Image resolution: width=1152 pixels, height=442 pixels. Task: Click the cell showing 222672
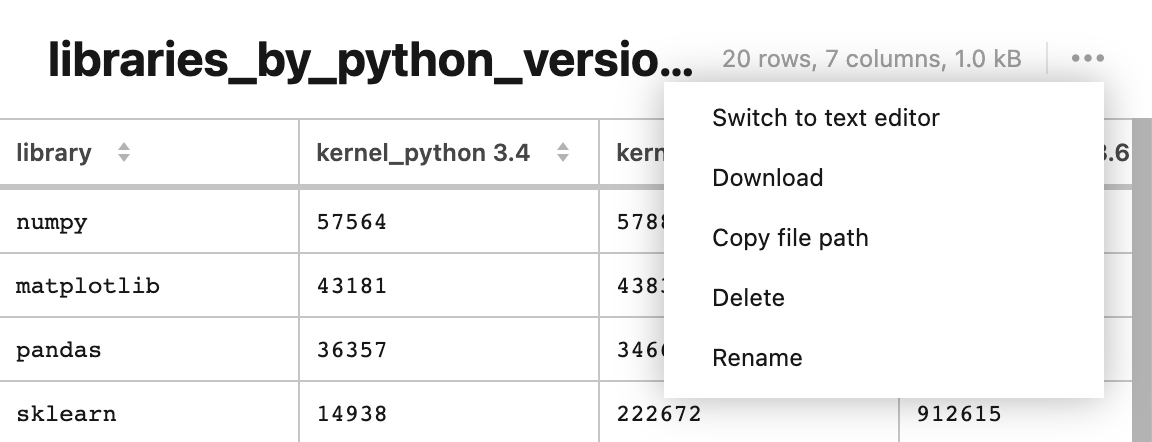[658, 414]
